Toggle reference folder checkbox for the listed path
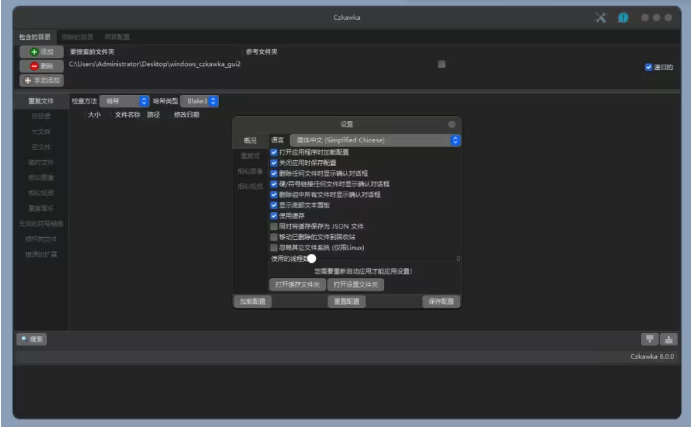The height and width of the screenshot is (427, 691). (x=442, y=64)
